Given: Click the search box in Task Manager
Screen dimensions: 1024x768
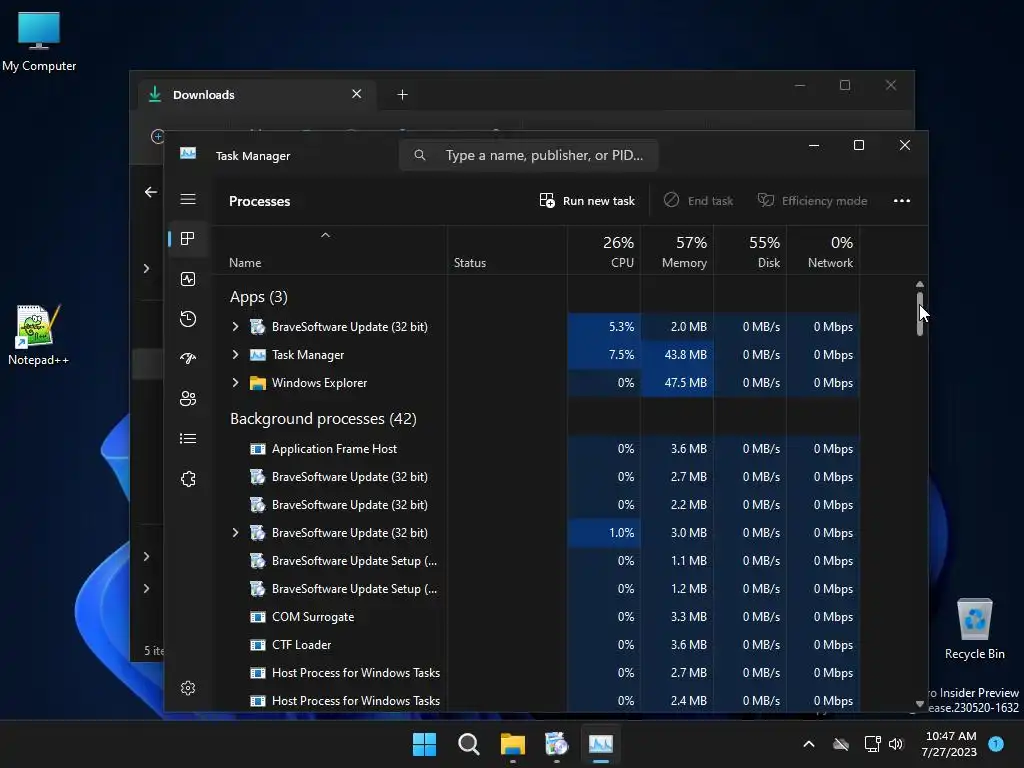Looking at the screenshot, I should [x=528, y=155].
